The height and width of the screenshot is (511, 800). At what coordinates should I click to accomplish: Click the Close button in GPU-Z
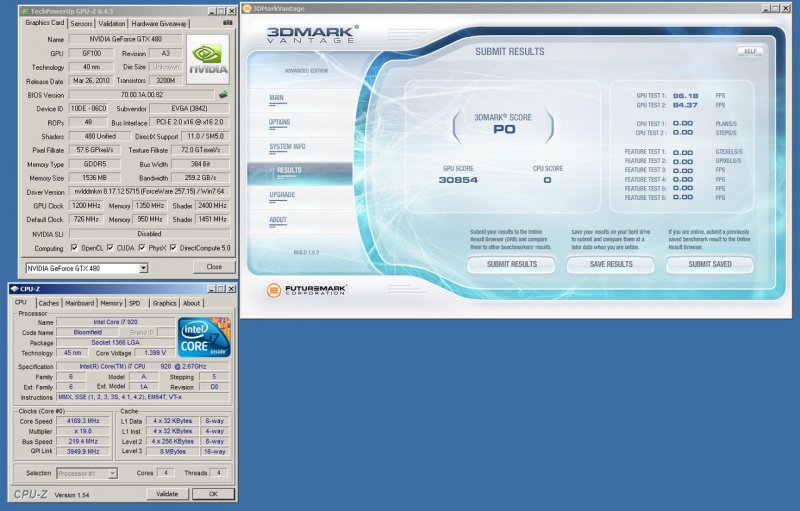click(x=214, y=267)
